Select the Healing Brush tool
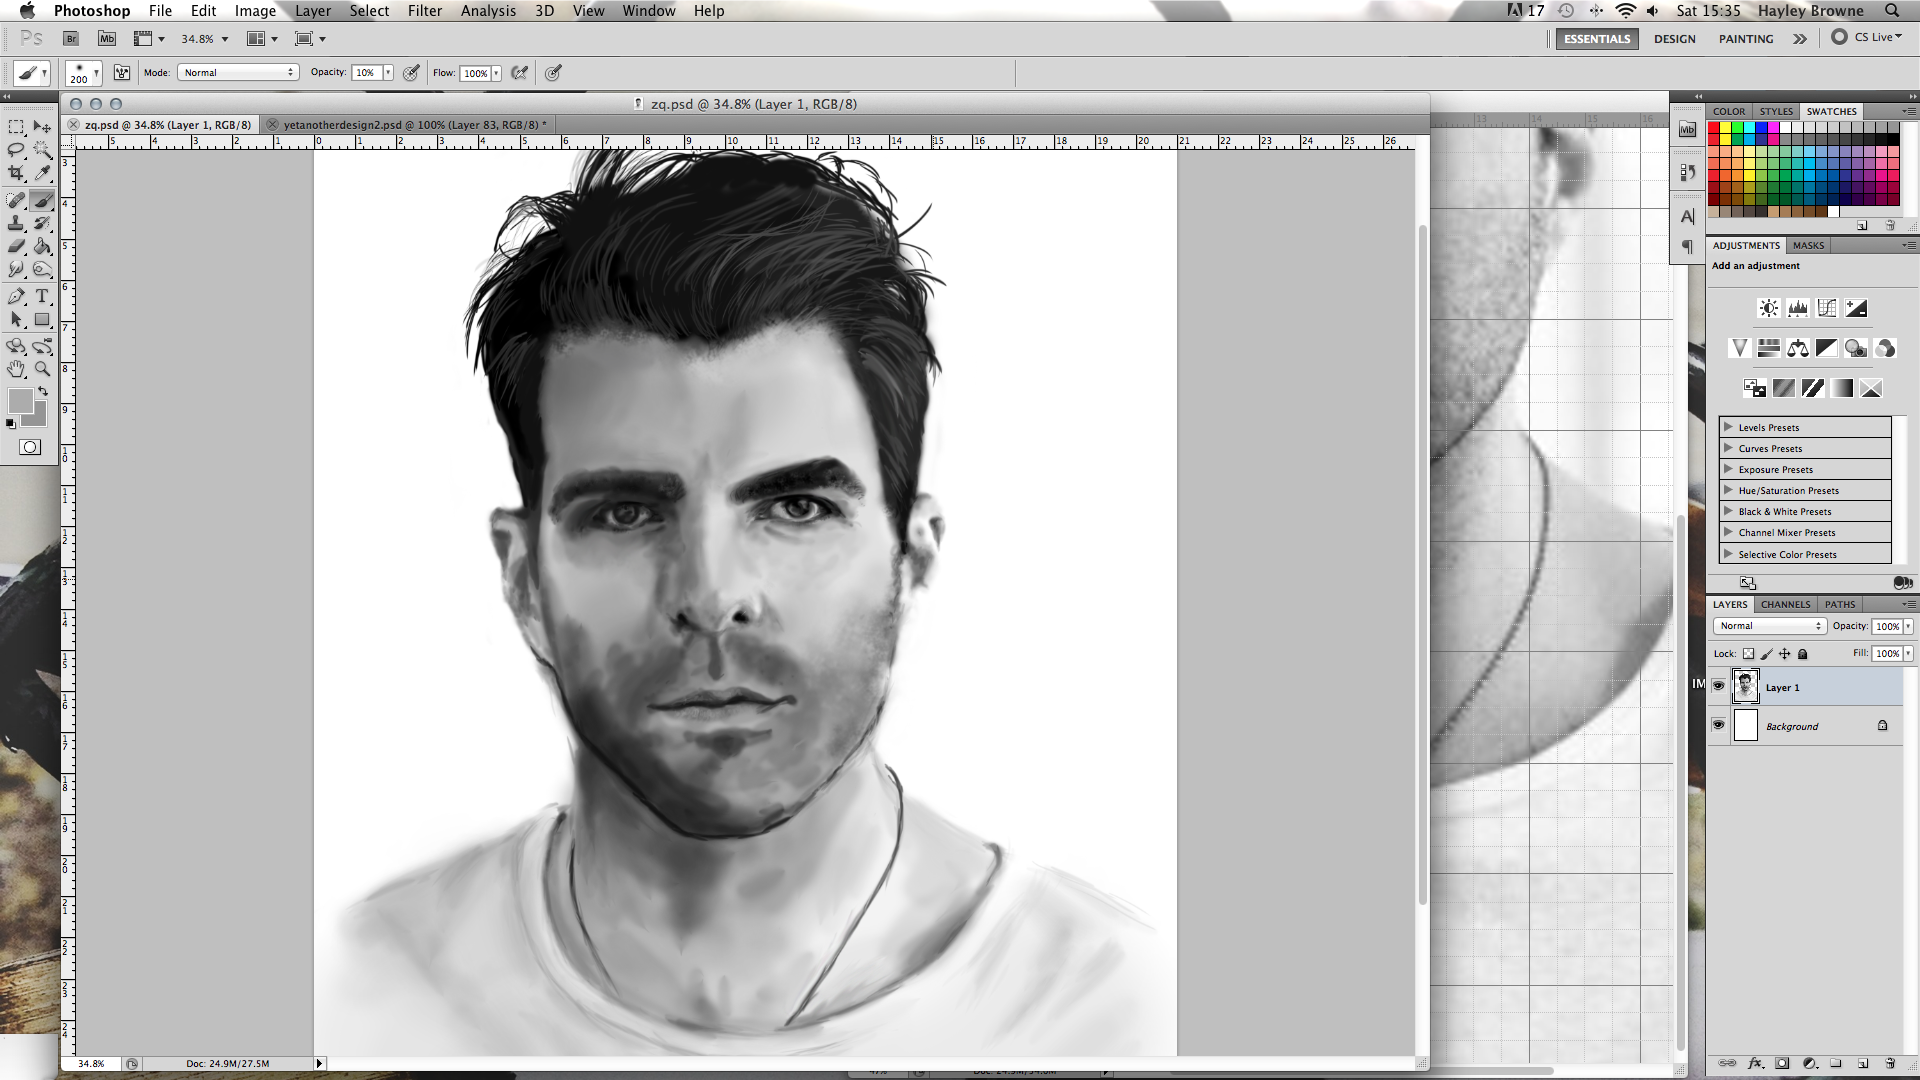1920x1080 pixels. click(x=16, y=200)
